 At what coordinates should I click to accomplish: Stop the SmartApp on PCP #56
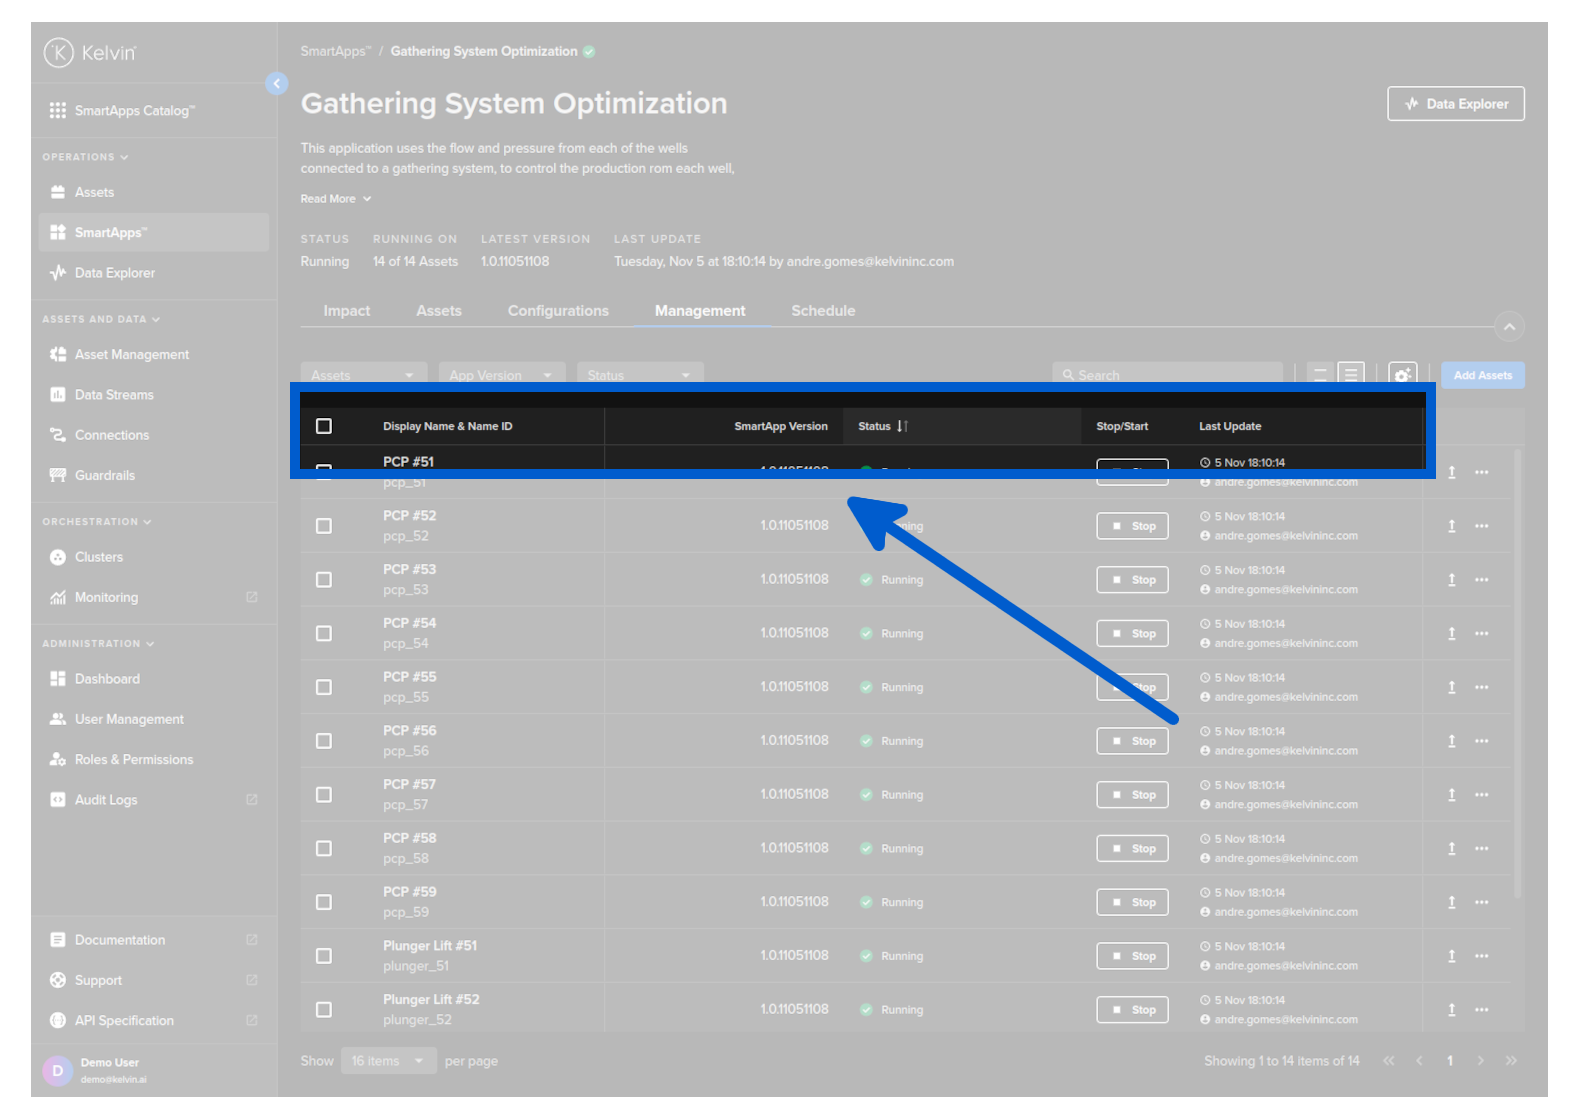click(1132, 741)
